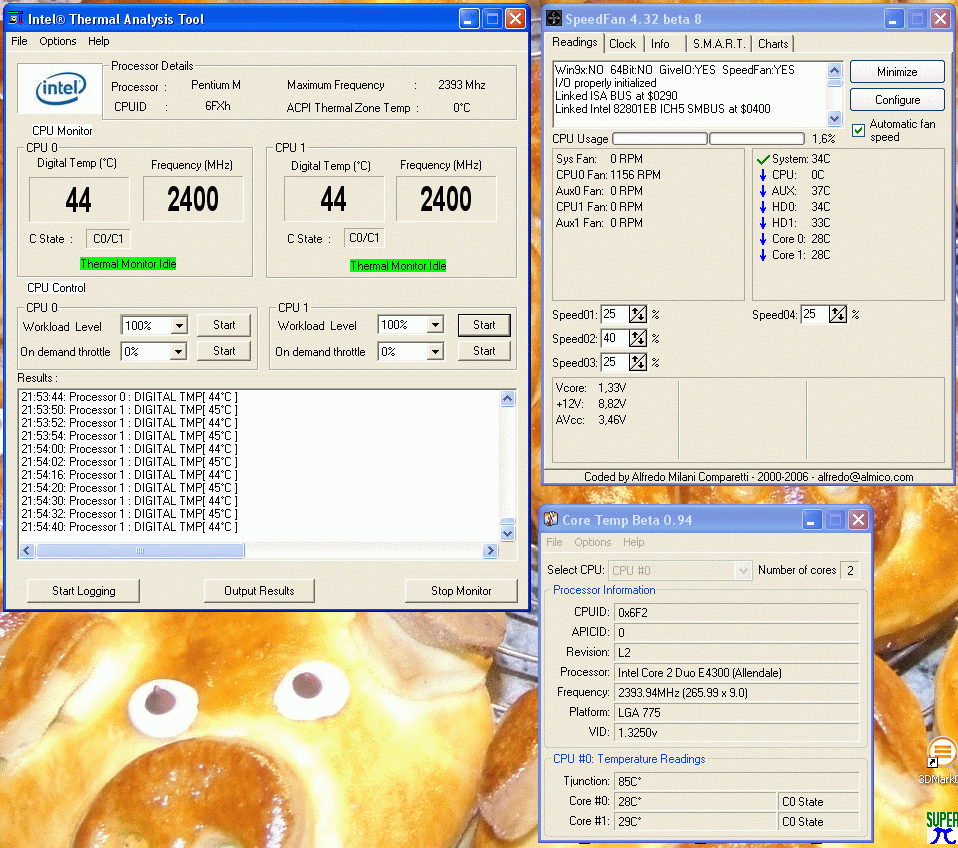Toggle the Automatic fan speed checkbox
Screen dimensions: 958x848
coord(858,130)
